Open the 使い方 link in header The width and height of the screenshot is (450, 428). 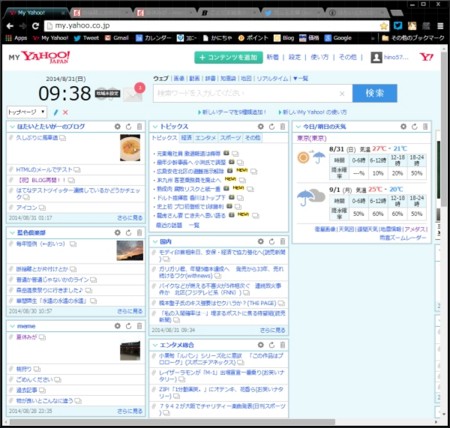coord(319,57)
